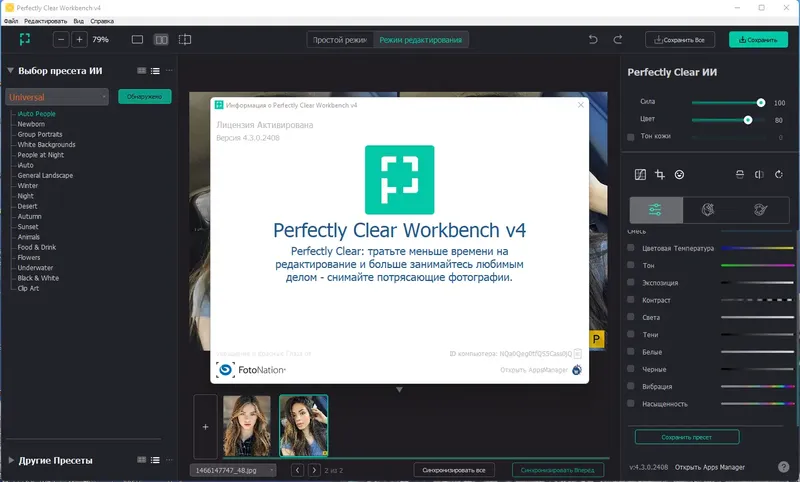The height and width of the screenshot is (482, 800).
Task: Click Сохранить пресет button
Action: click(687, 437)
